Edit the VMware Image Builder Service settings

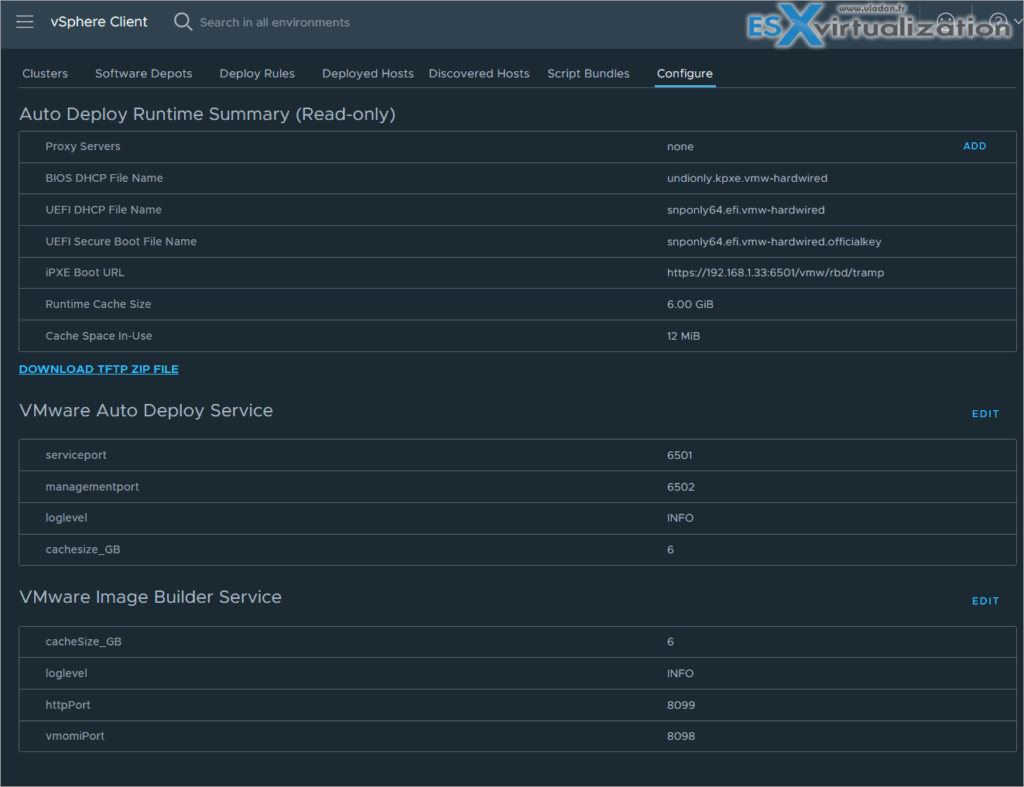(985, 600)
